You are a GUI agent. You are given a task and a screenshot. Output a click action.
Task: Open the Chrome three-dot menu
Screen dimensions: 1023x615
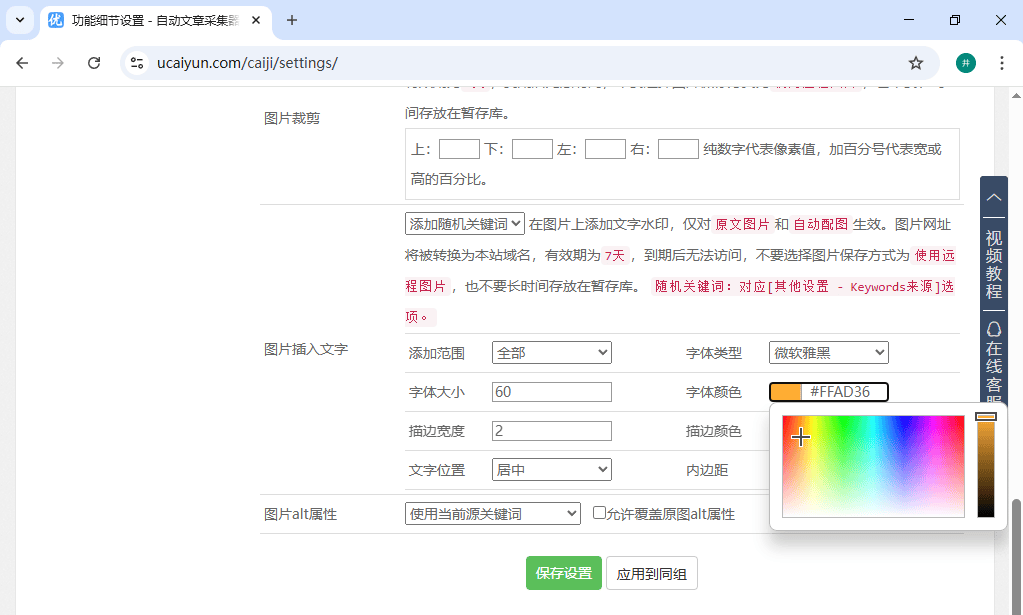point(1001,63)
